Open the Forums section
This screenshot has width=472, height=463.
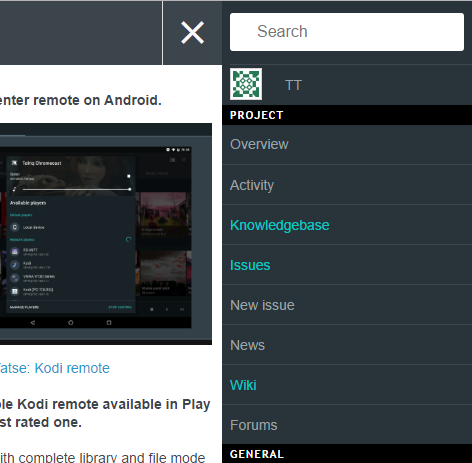(347, 425)
